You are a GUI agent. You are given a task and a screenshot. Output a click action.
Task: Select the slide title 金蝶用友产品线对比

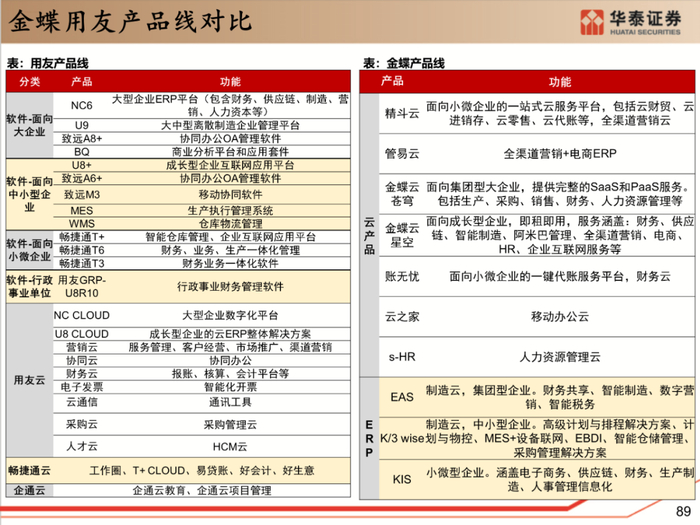click(x=130, y=21)
